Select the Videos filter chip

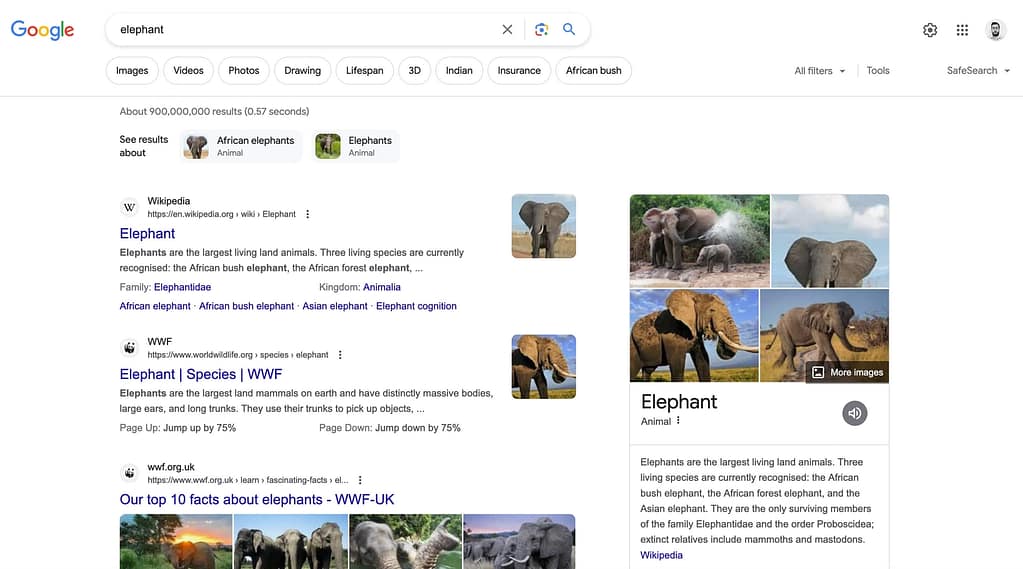tap(188, 71)
